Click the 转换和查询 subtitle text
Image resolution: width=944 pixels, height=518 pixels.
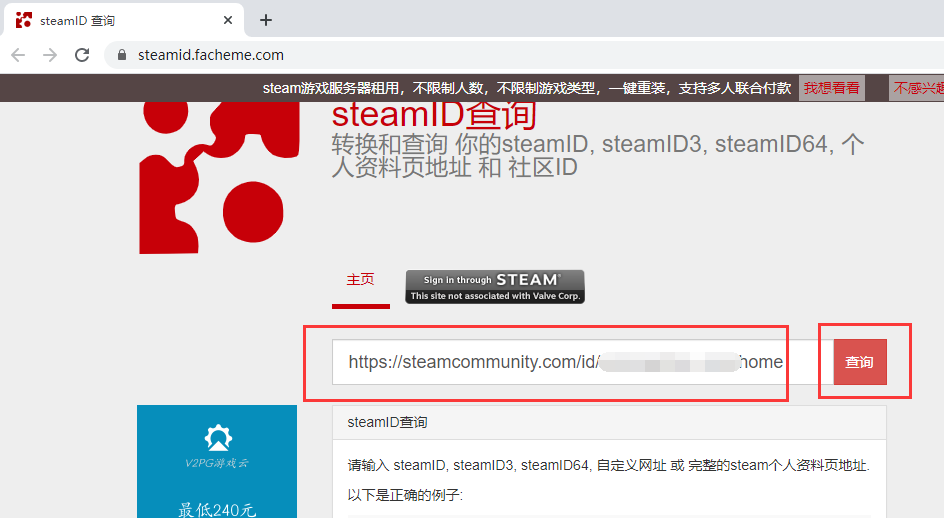pyautogui.click(x=598, y=156)
